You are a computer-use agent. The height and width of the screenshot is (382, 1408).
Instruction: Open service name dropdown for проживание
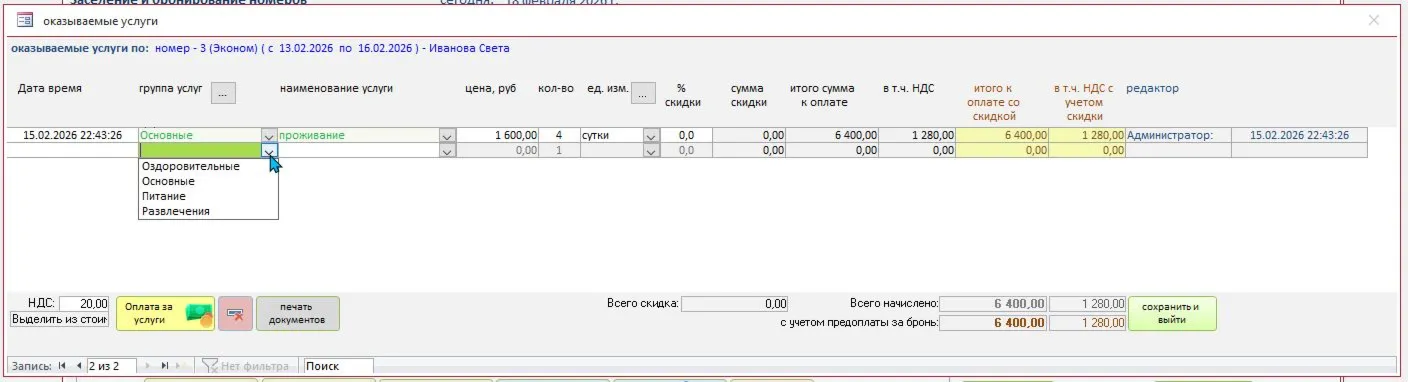447,135
